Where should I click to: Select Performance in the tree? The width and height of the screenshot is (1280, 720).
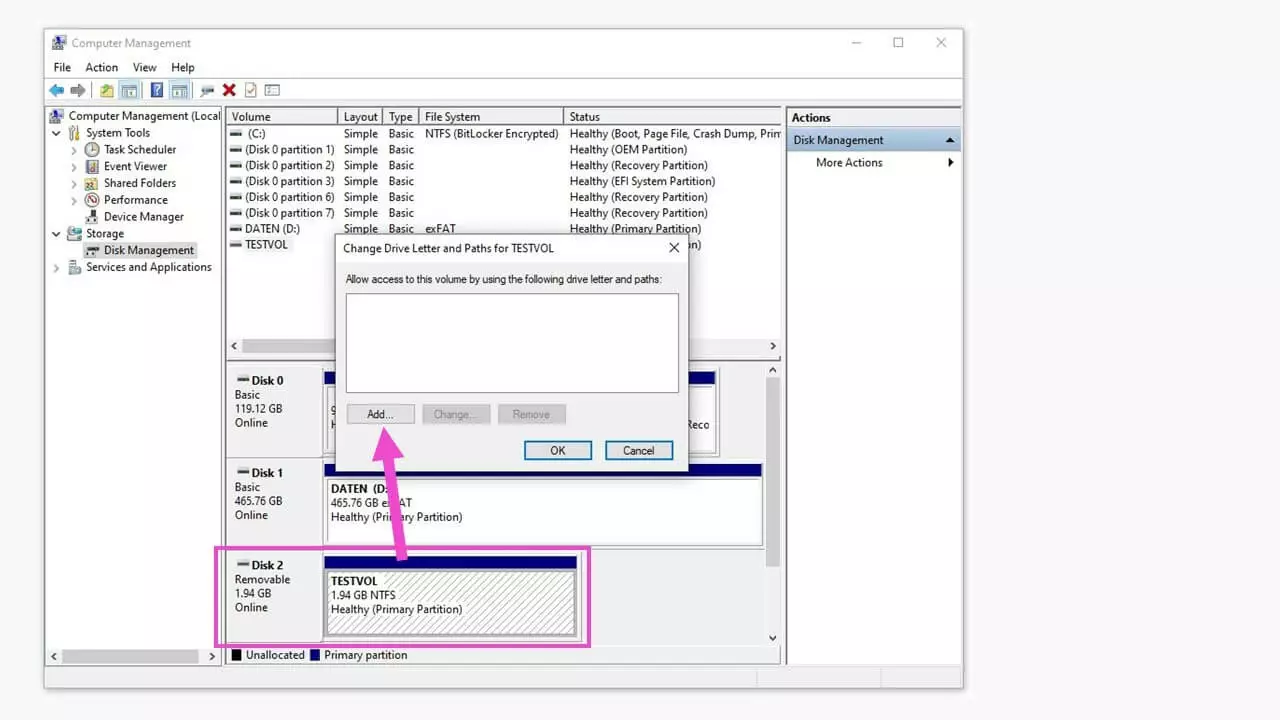pyautogui.click(x=135, y=200)
